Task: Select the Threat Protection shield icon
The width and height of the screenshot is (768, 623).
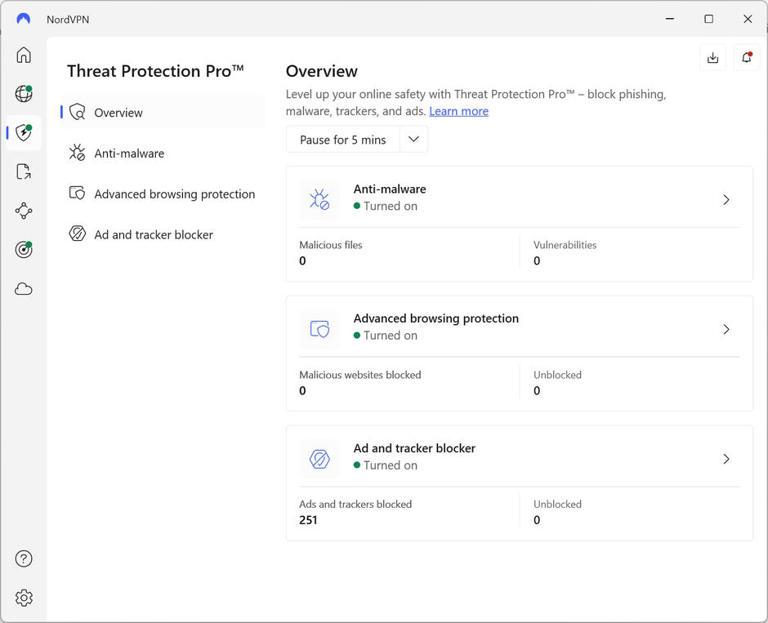Action: 24,133
